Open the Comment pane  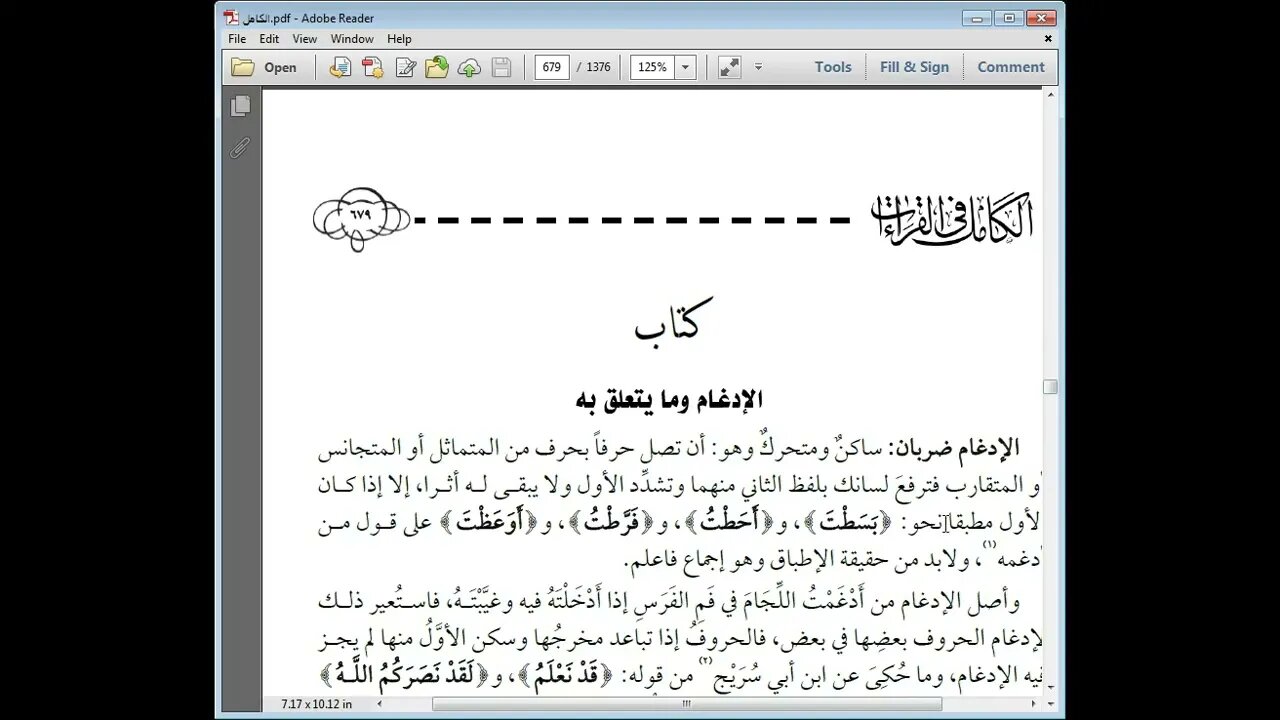pos(1011,67)
